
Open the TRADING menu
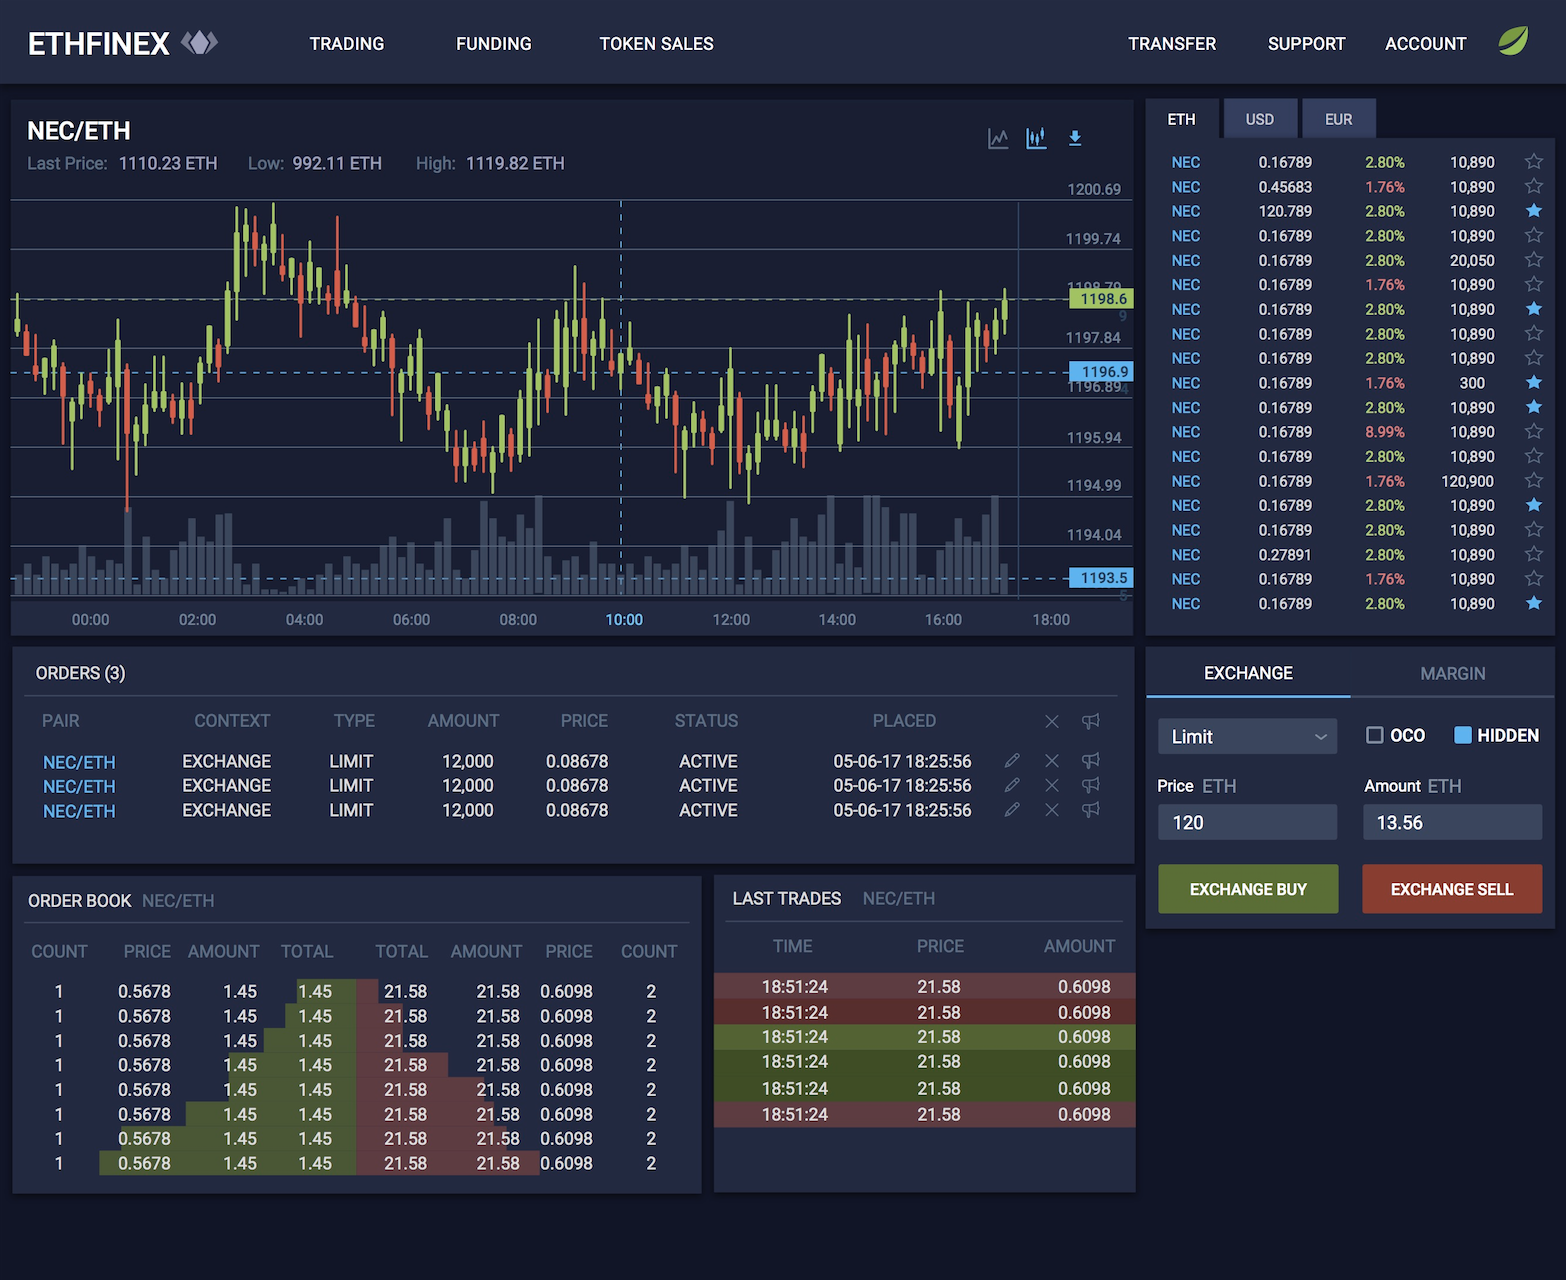tap(347, 44)
